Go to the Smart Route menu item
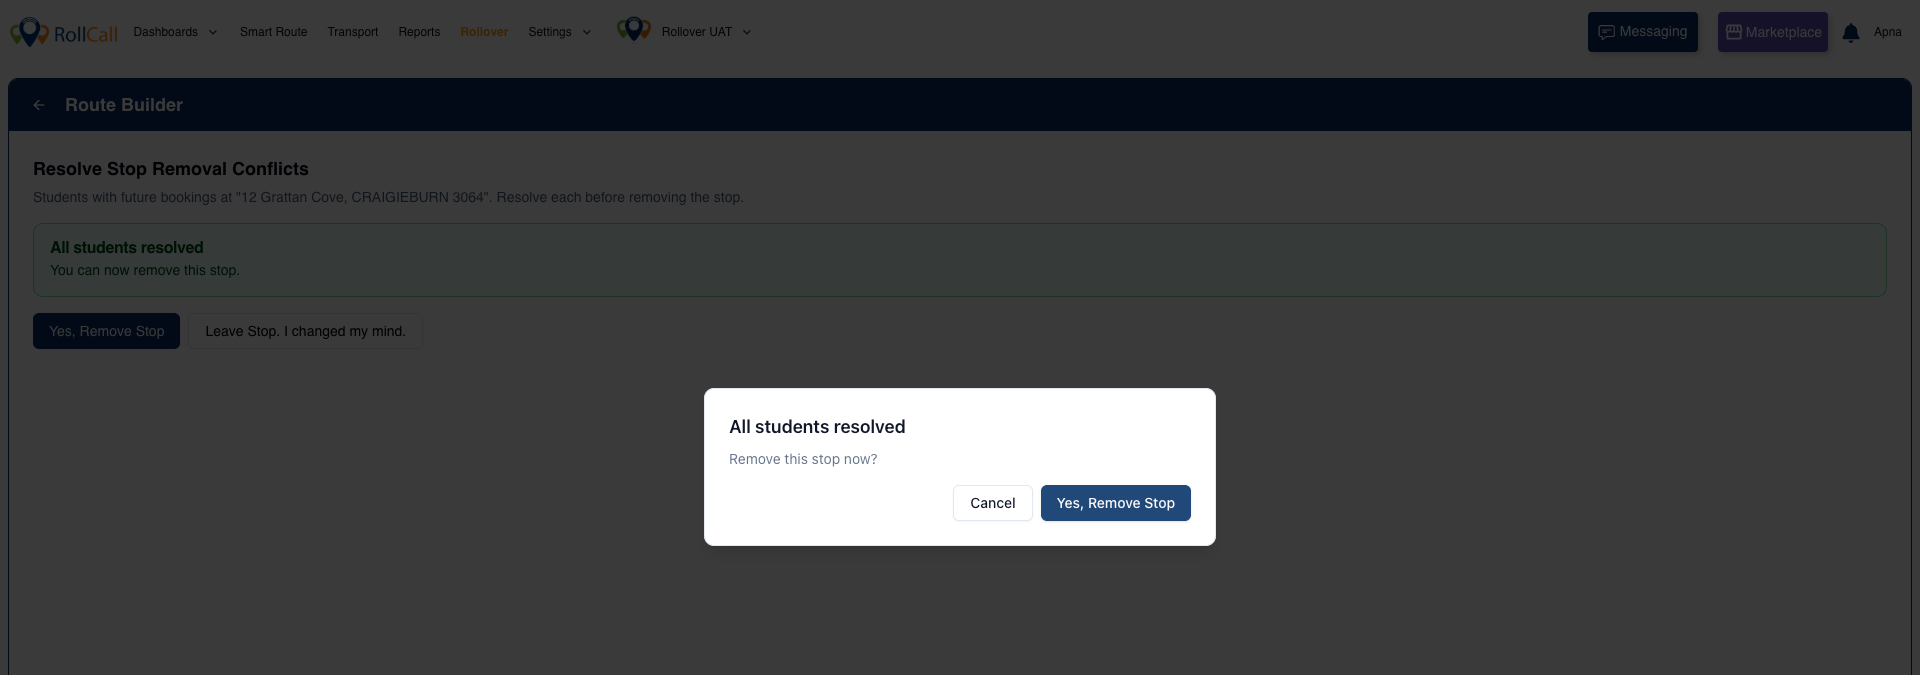The height and width of the screenshot is (675, 1920). (273, 32)
